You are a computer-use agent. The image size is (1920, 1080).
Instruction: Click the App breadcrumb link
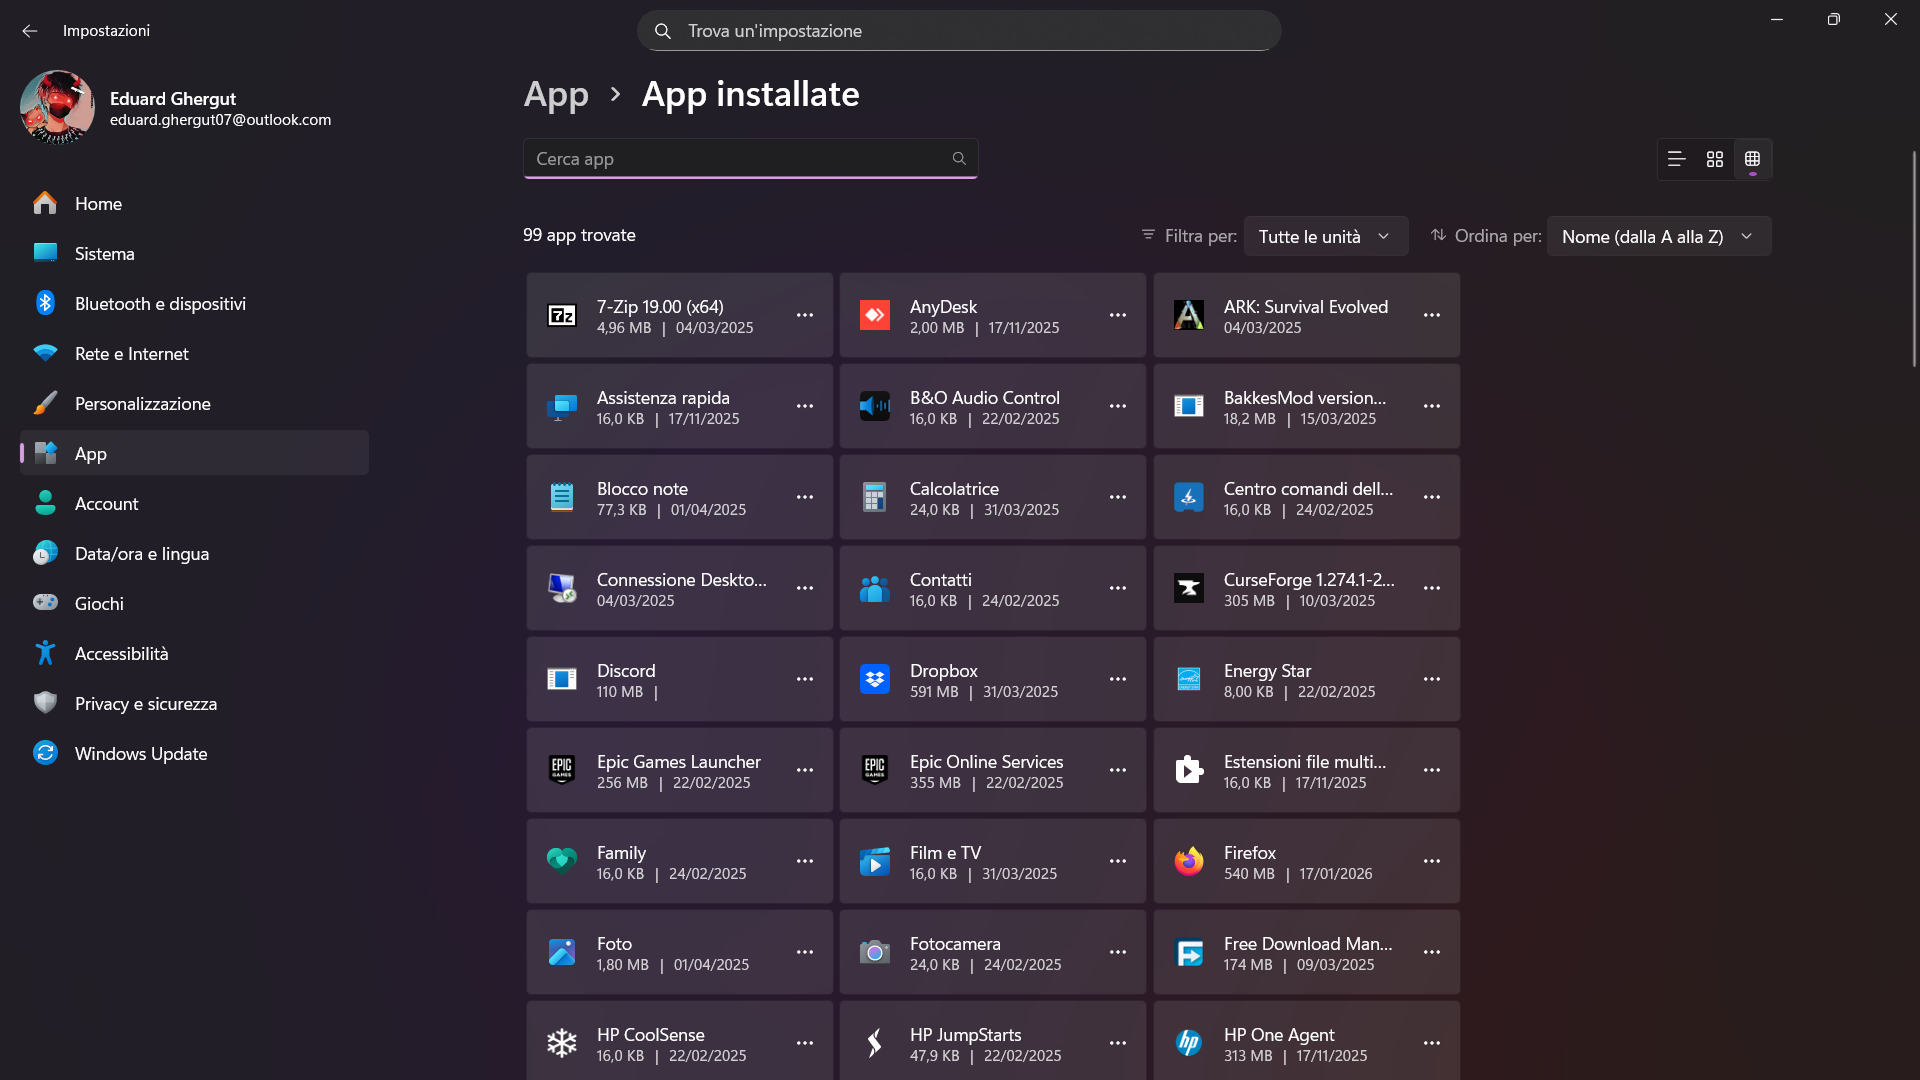(556, 95)
